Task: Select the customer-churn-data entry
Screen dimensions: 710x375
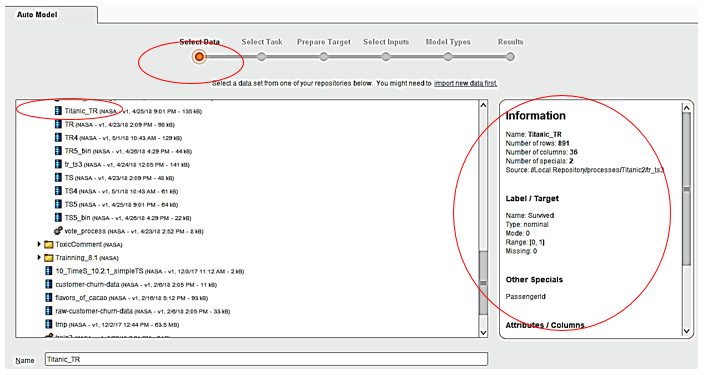Action: [x=136, y=284]
